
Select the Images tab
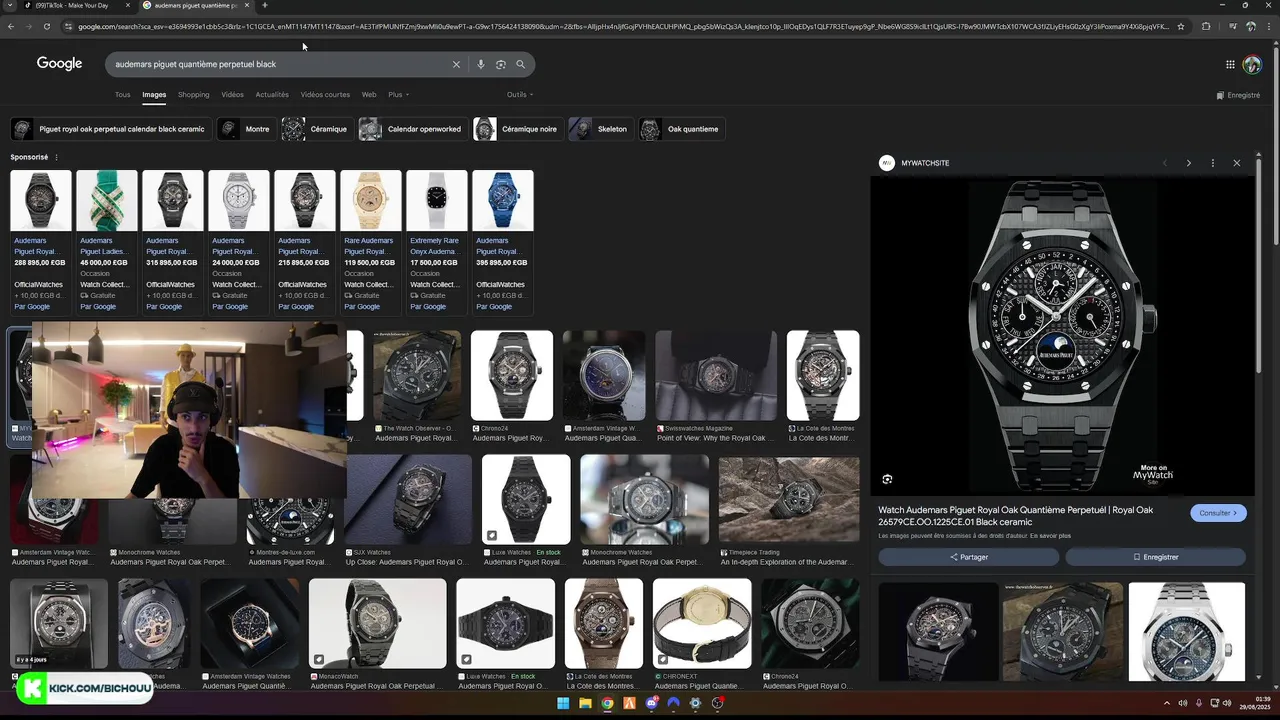coord(154,94)
